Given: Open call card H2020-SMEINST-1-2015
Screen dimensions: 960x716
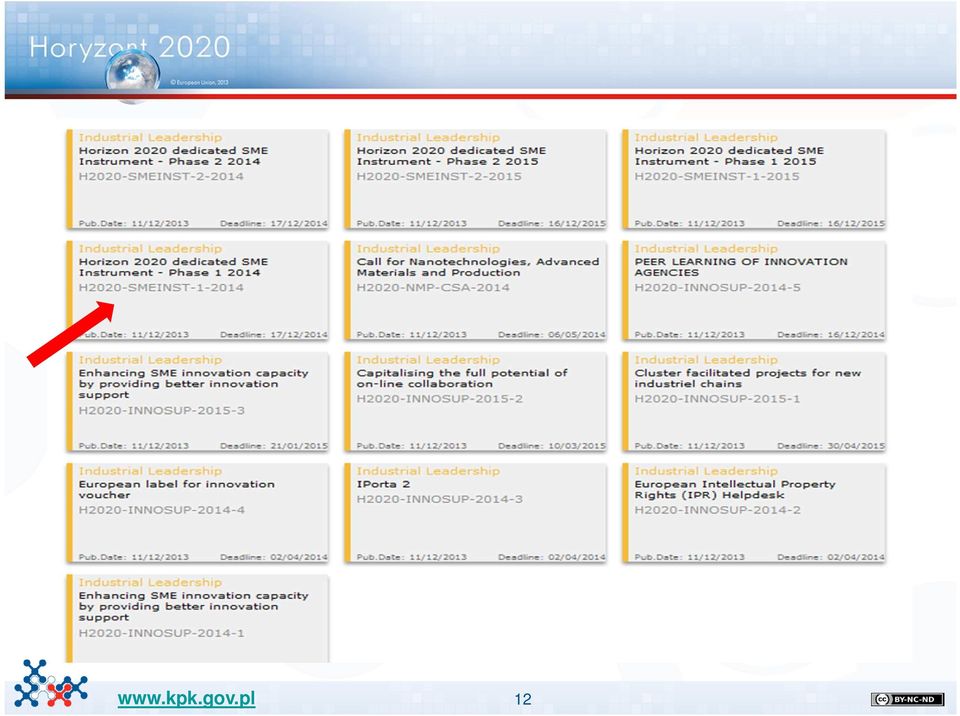Looking at the screenshot, I should tap(753, 179).
